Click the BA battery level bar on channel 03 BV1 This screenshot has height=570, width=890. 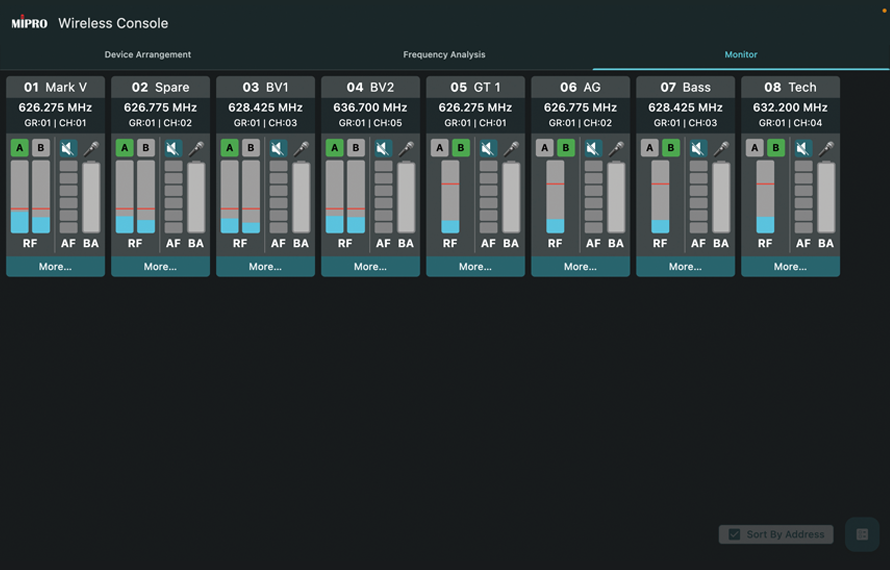point(301,197)
